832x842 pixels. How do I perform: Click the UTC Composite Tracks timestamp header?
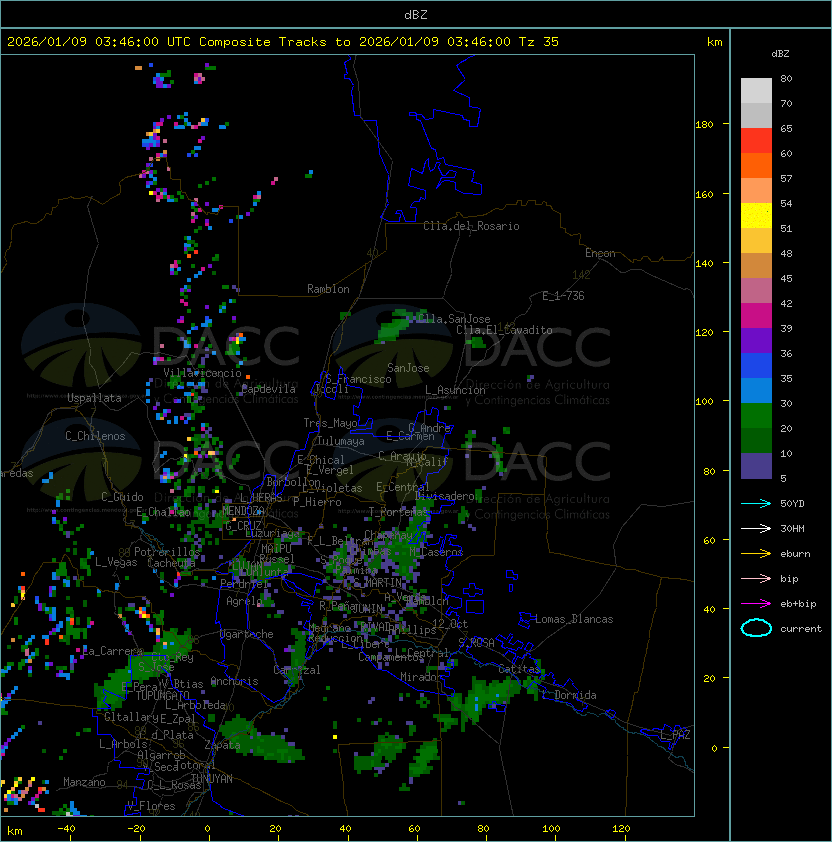(283, 42)
